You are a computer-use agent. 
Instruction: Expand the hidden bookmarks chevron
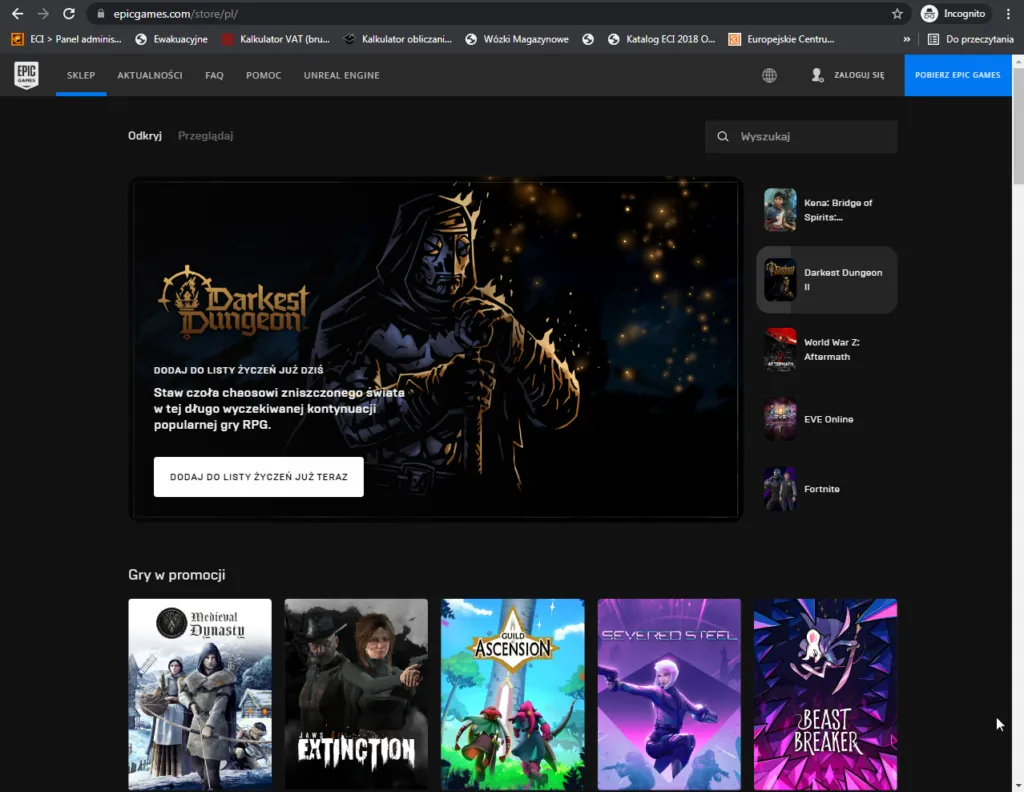(x=906, y=39)
